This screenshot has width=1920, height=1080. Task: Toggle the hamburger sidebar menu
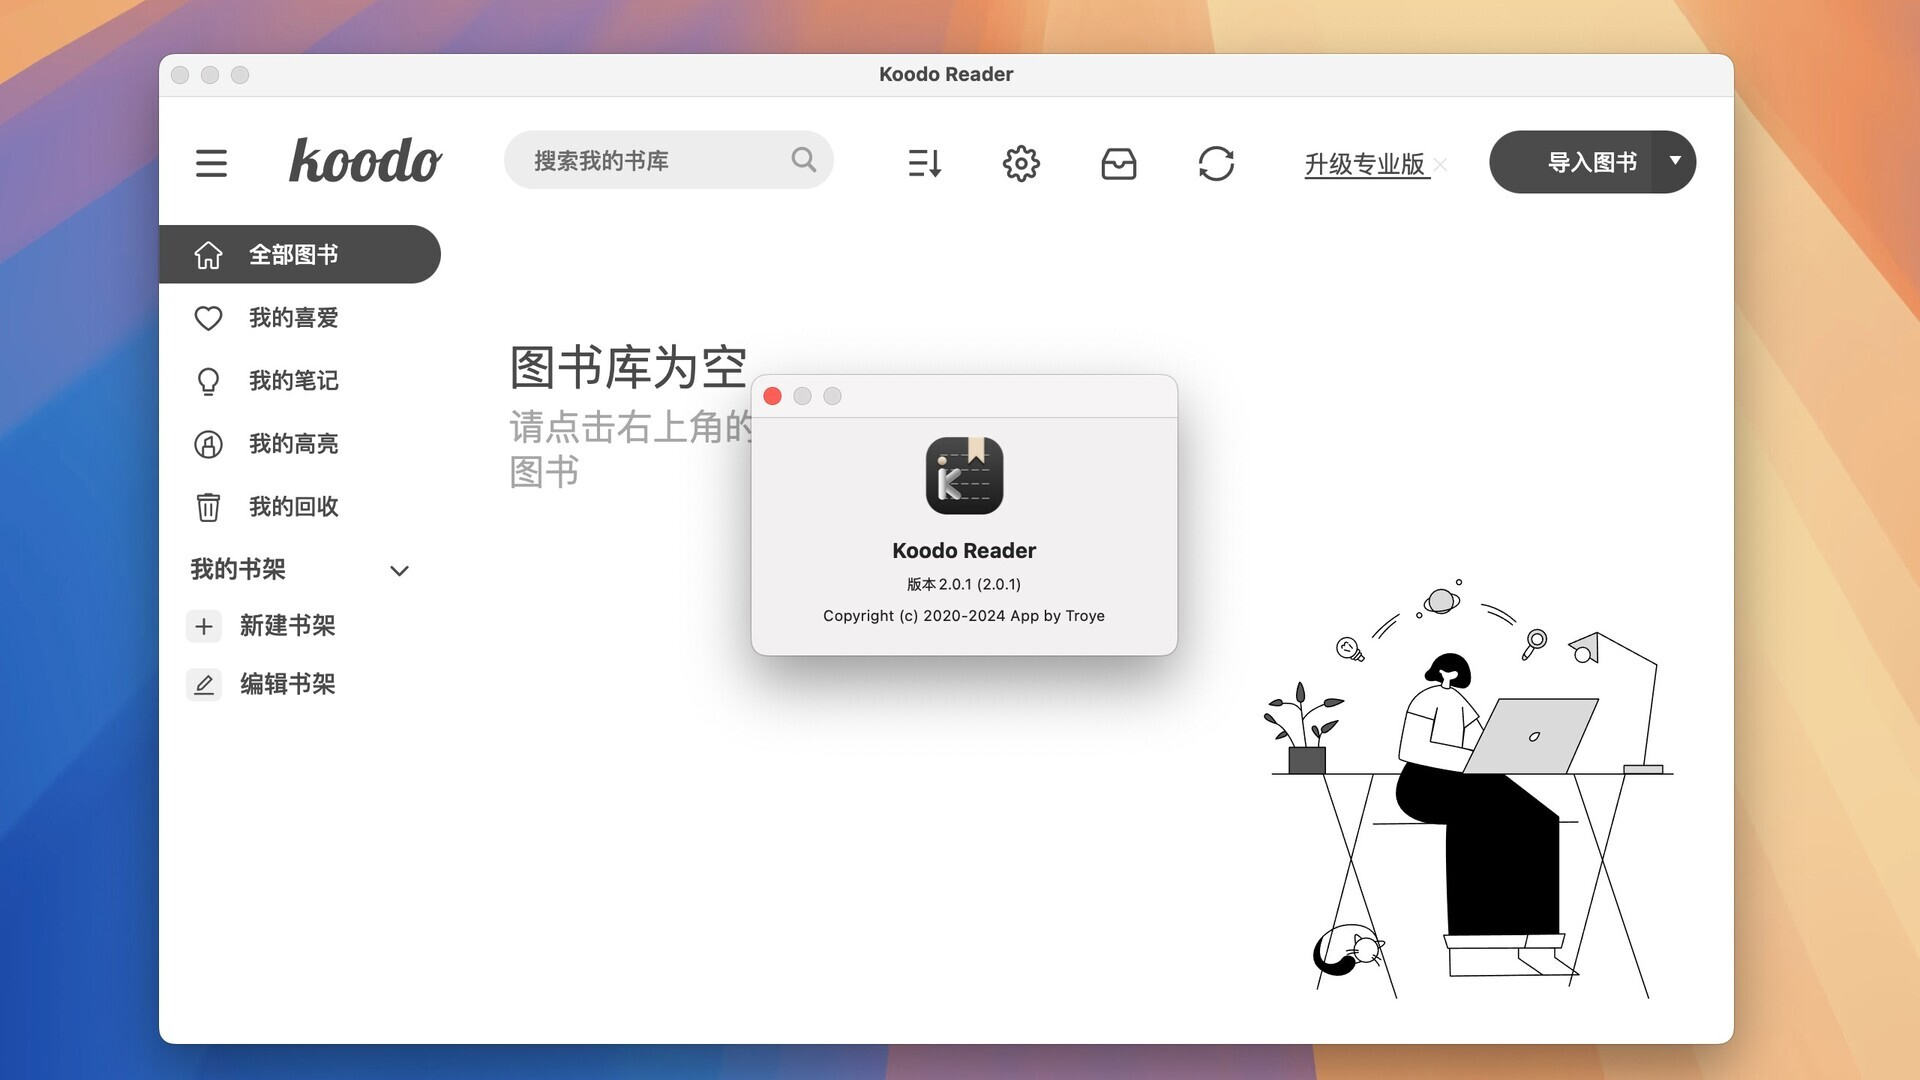pos(211,163)
